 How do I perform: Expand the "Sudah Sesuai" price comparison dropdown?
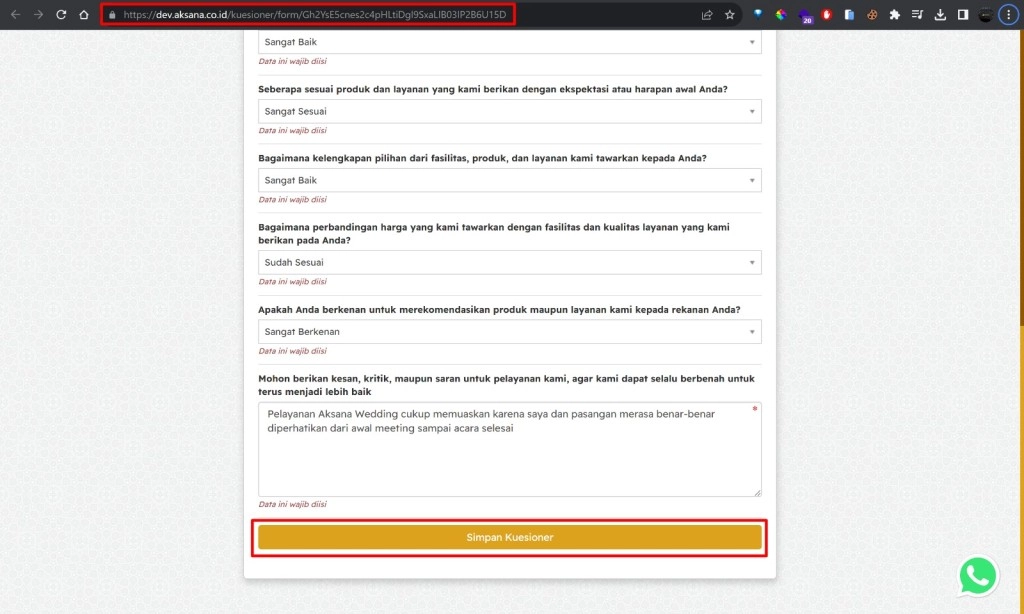click(x=509, y=262)
